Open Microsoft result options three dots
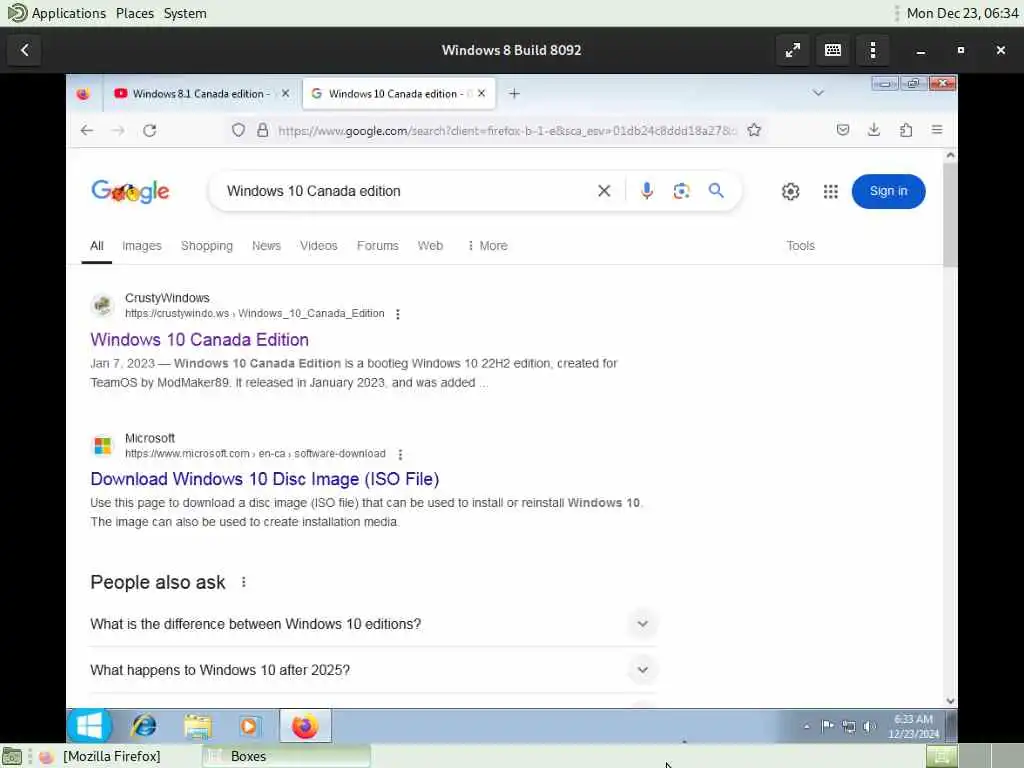 pyautogui.click(x=400, y=454)
